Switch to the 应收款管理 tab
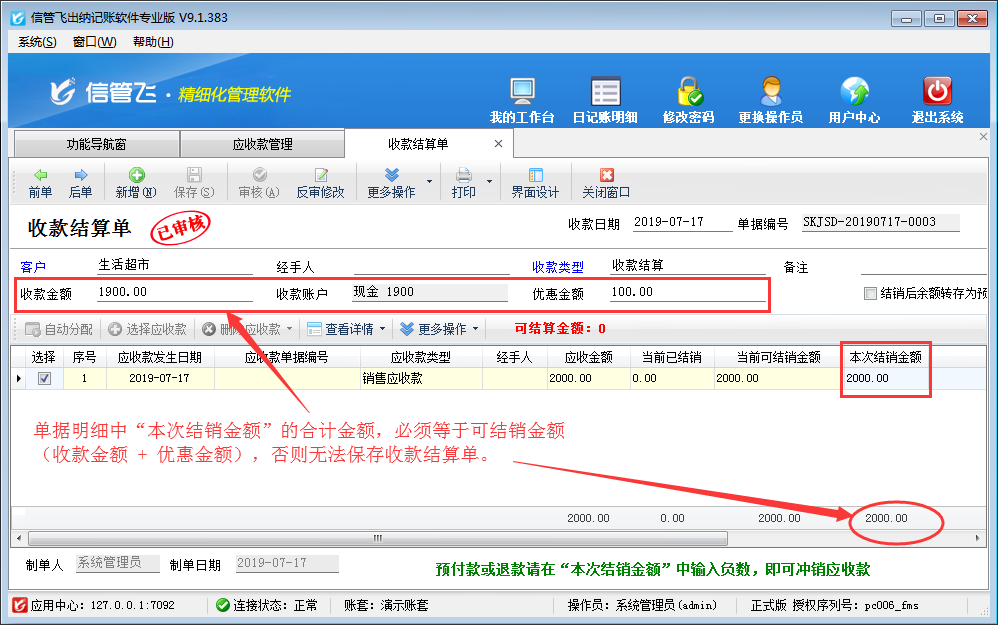The image size is (998, 625). (x=262, y=144)
